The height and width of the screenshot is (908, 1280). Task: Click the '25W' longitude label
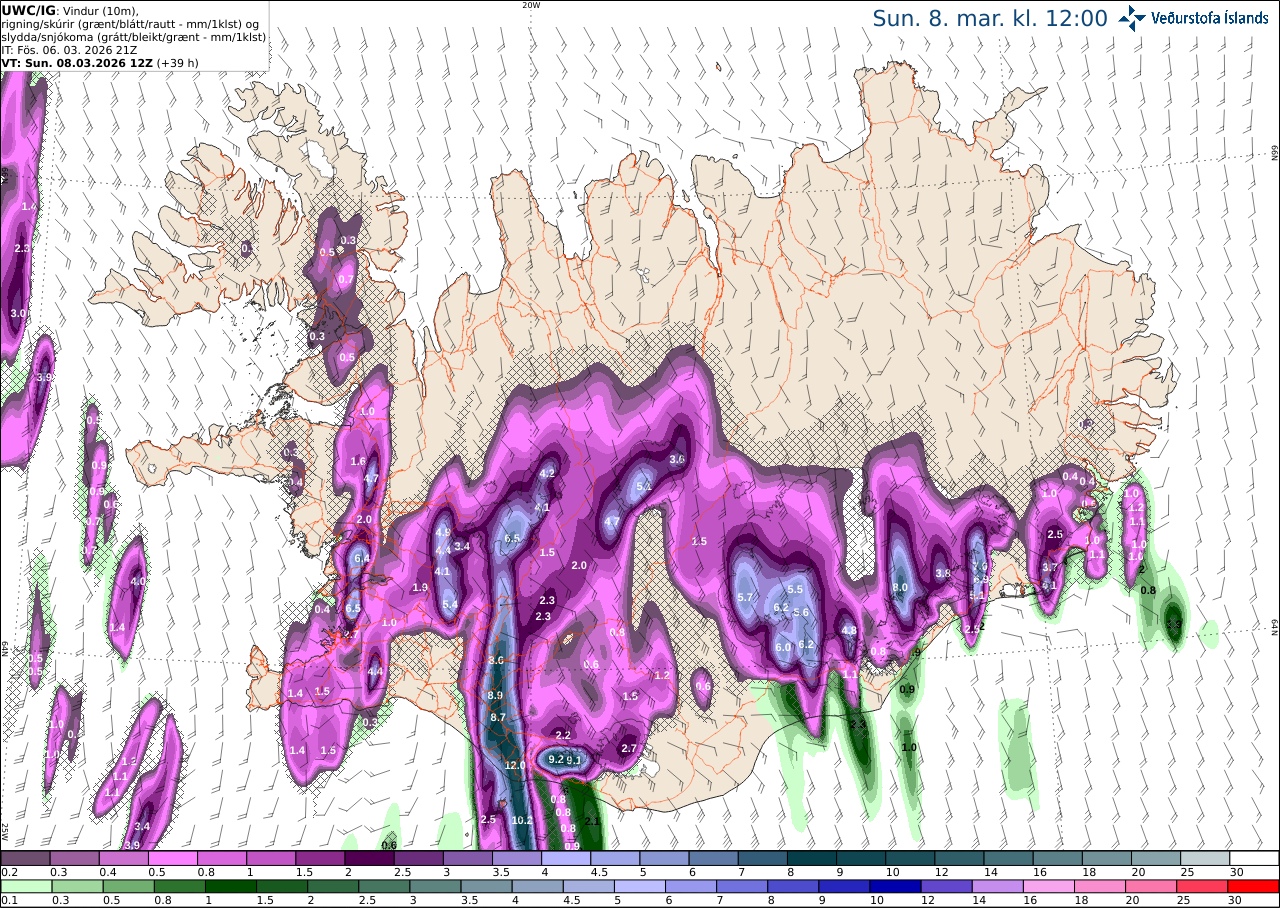[x=5, y=831]
